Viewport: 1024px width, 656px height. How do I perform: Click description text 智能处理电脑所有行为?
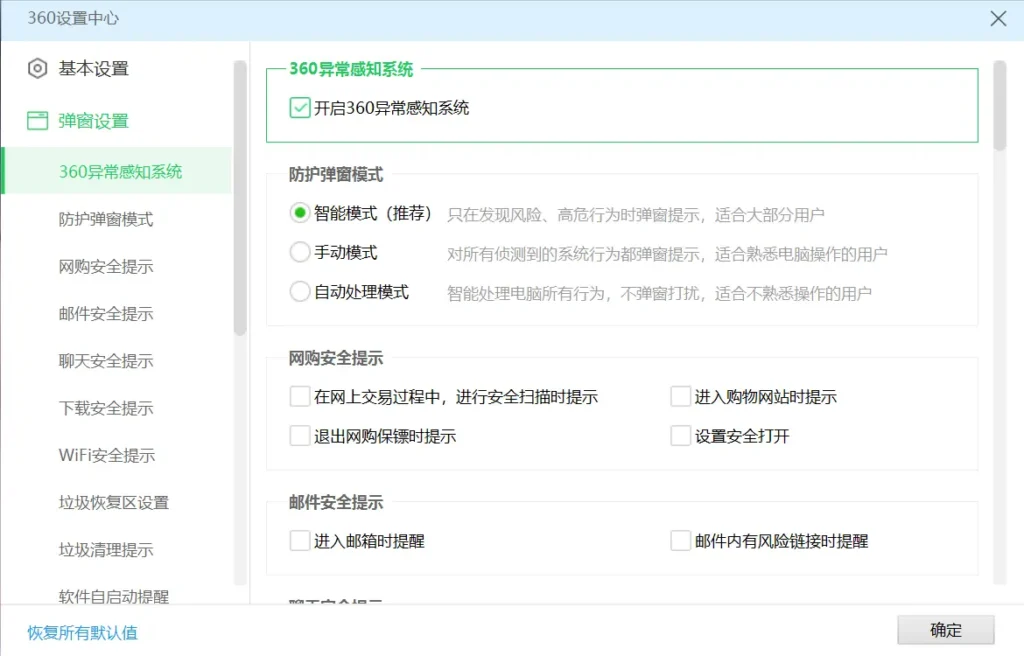click(525, 293)
